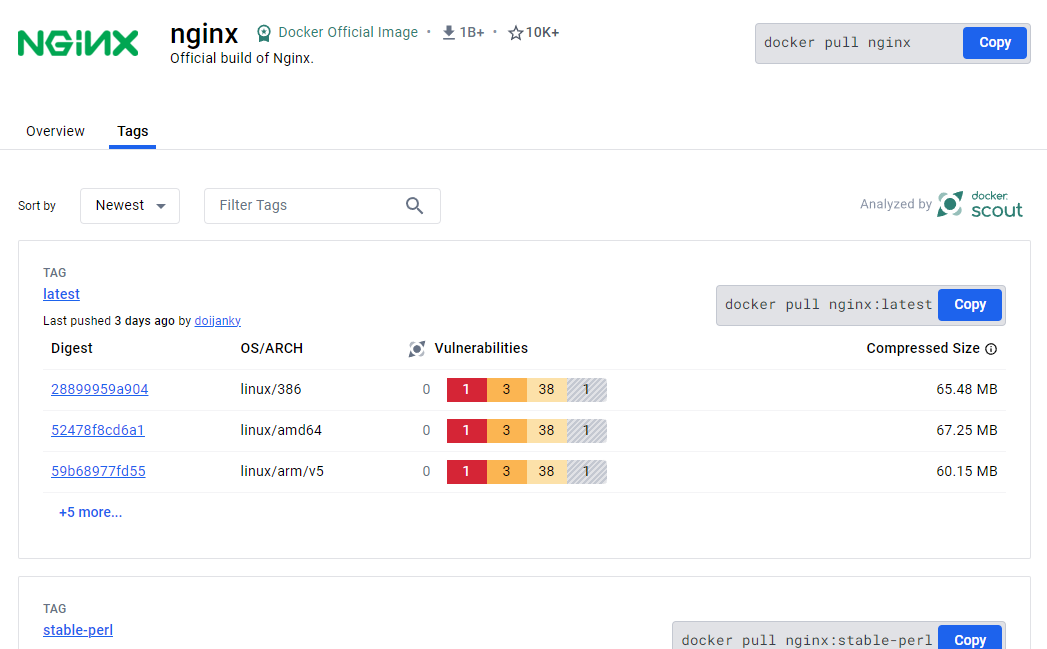Open digest 59b68977fd55
The height and width of the screenshot is (649, 1047).
pos(98,471)
